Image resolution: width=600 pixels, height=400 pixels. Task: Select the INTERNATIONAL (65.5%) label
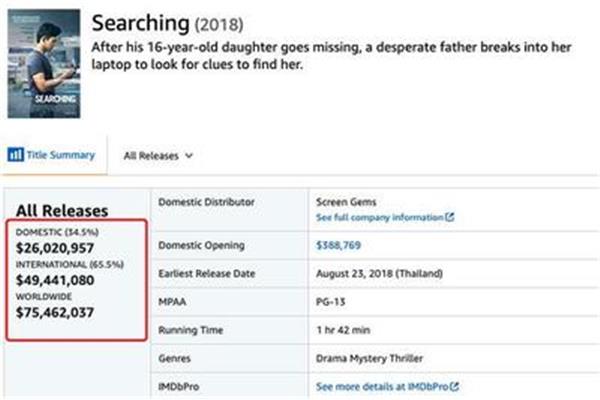coord(70,264)
